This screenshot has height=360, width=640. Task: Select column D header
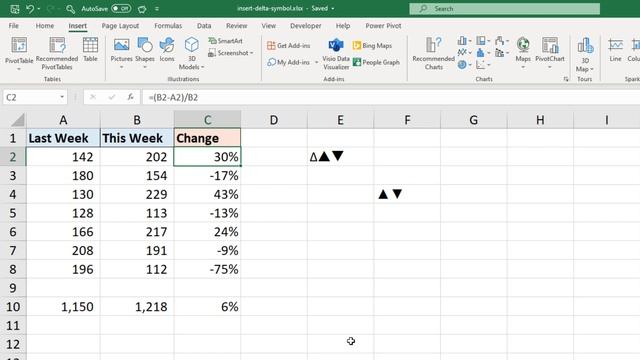coord(274,120)
